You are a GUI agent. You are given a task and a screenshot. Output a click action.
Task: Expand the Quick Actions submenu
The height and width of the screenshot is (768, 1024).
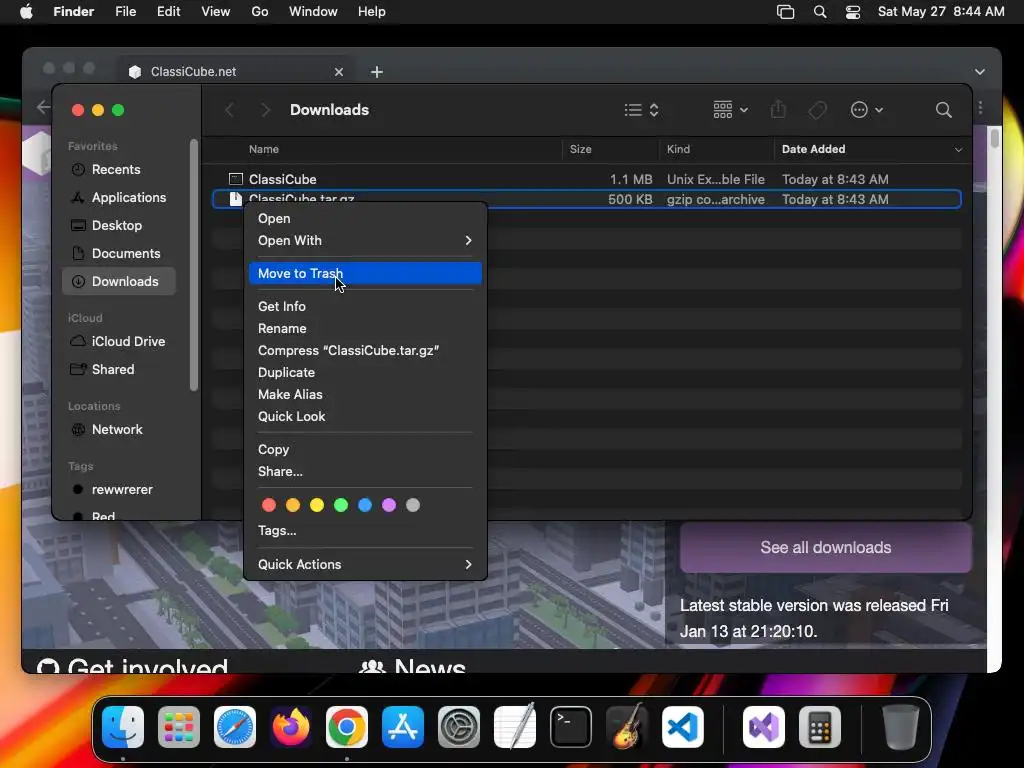pyautogui.click(x=365, y=564)
